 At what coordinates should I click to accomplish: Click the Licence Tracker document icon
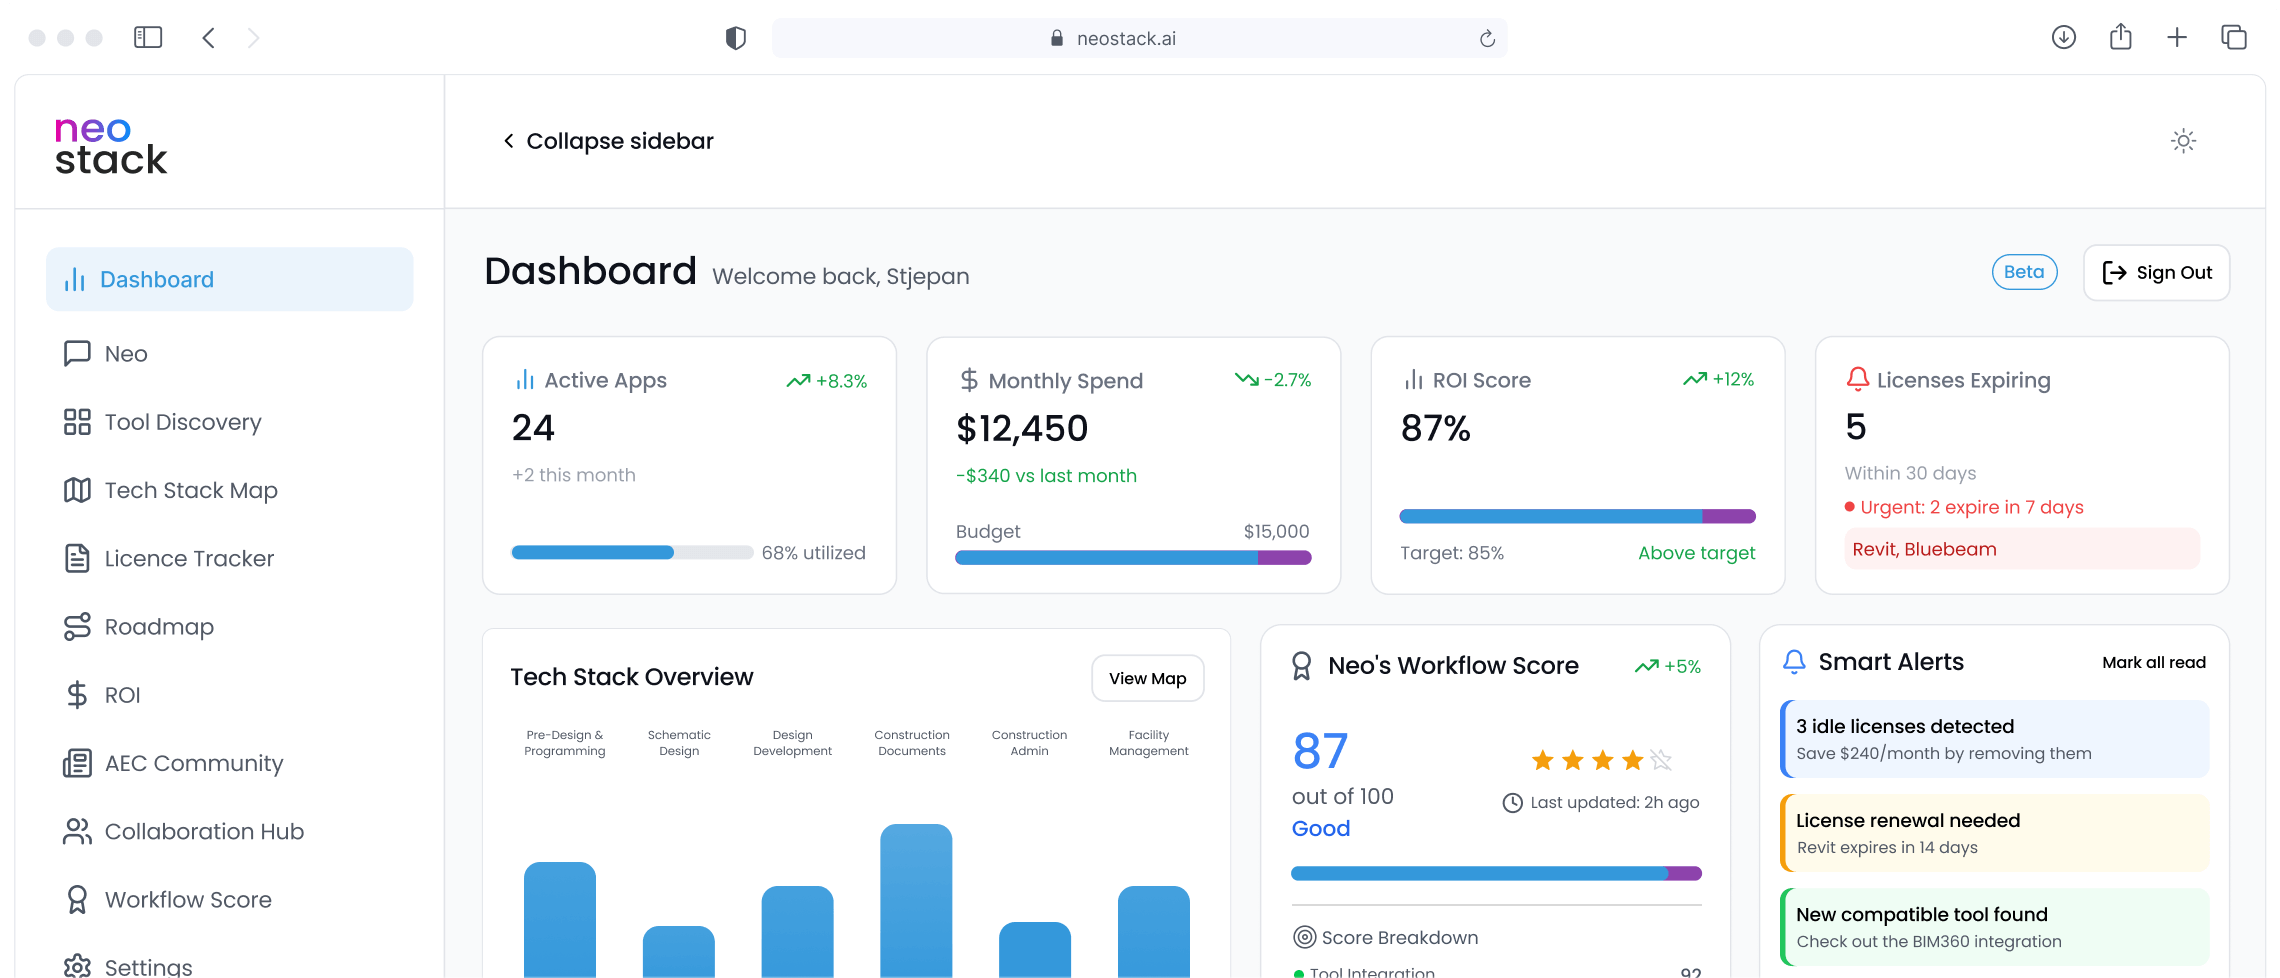(76, 558)
